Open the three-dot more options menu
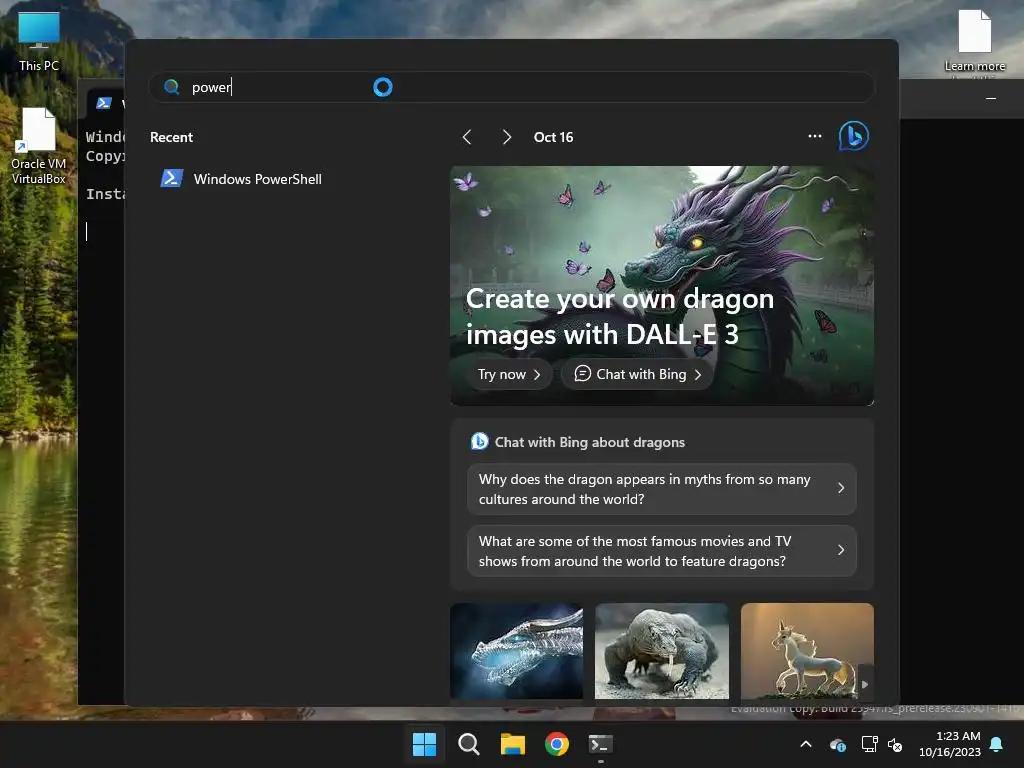The height and width of the screenshot is (768, 1024). click(814, 136)
